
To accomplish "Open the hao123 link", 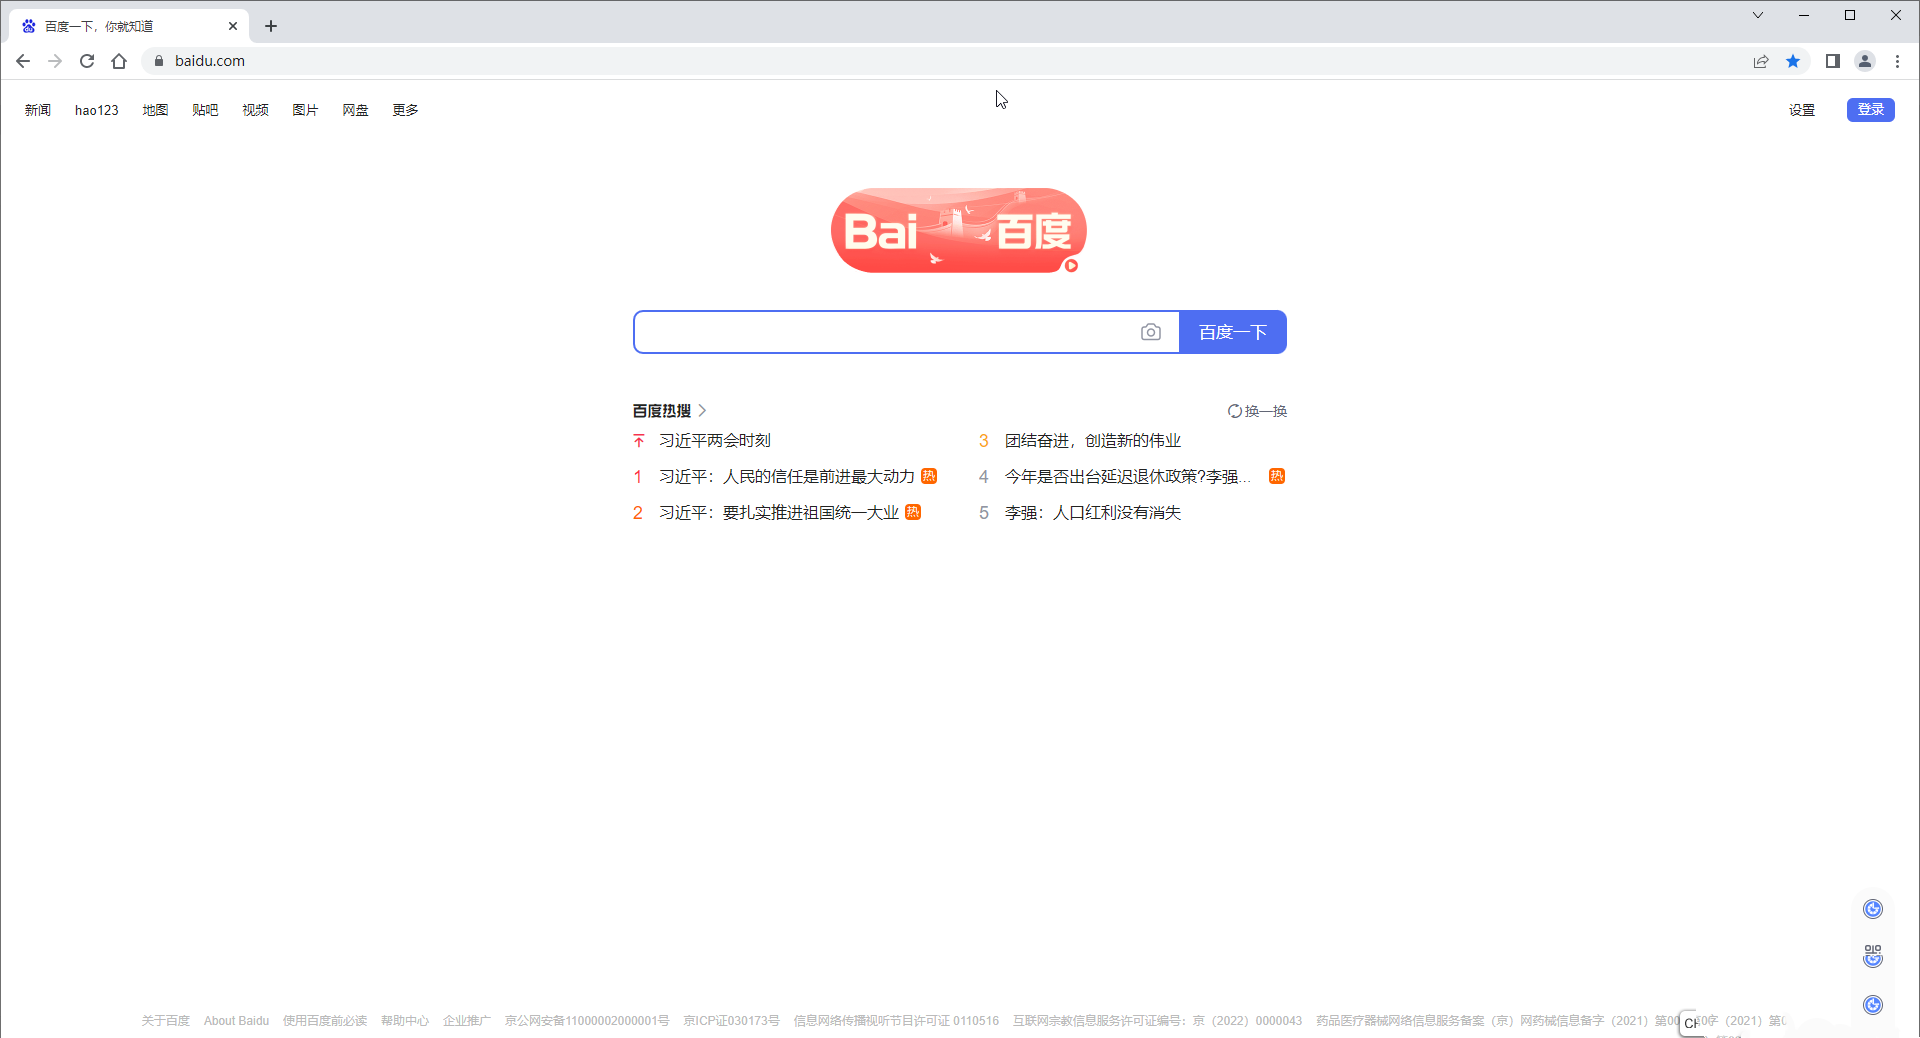I will (x=97, y=110).
